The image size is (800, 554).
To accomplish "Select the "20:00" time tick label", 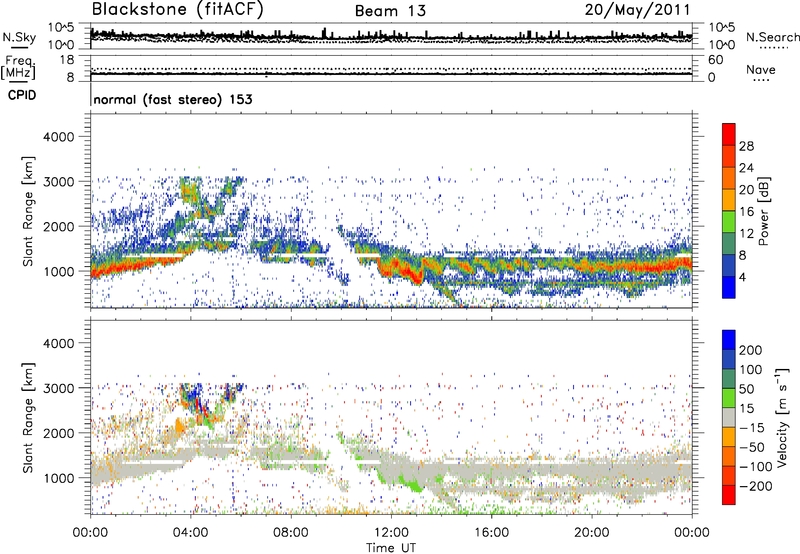I will coord(591,533).
